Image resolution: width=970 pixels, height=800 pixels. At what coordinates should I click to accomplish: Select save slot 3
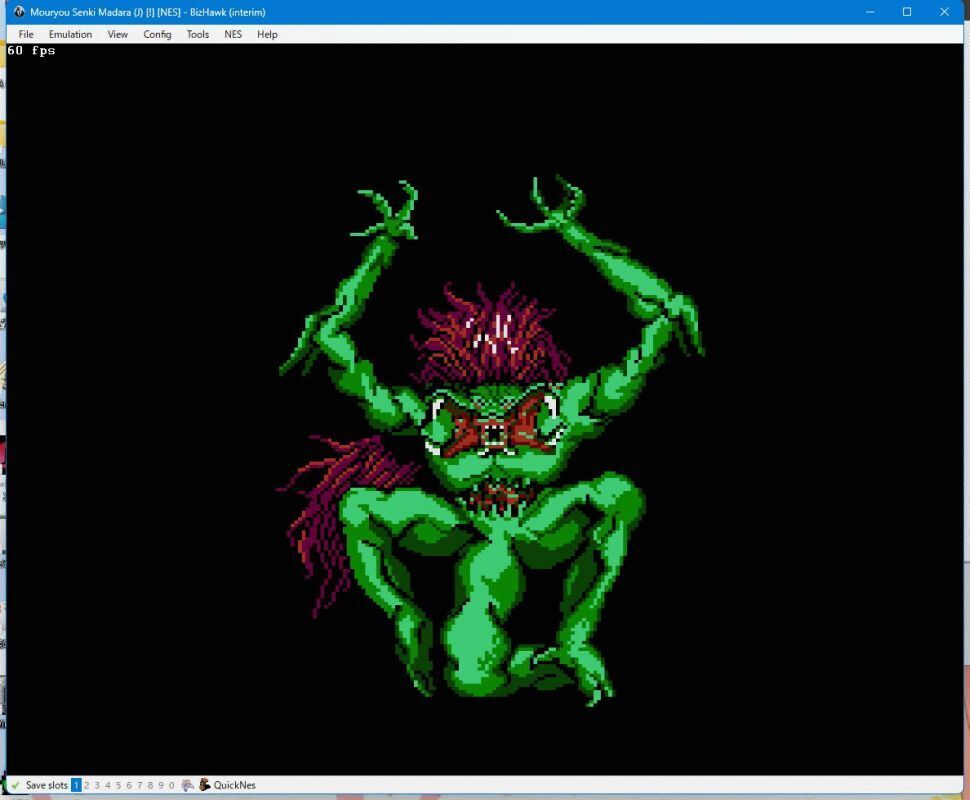97,785
